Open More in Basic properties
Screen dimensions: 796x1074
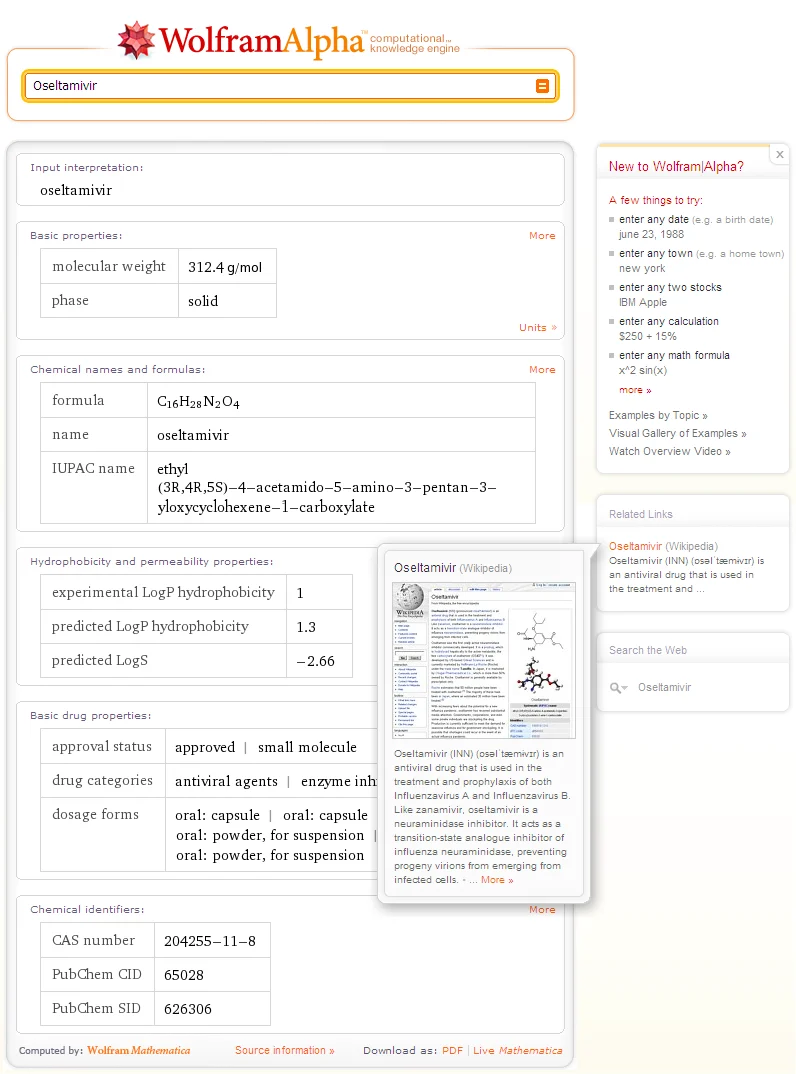tap(542, 236)
